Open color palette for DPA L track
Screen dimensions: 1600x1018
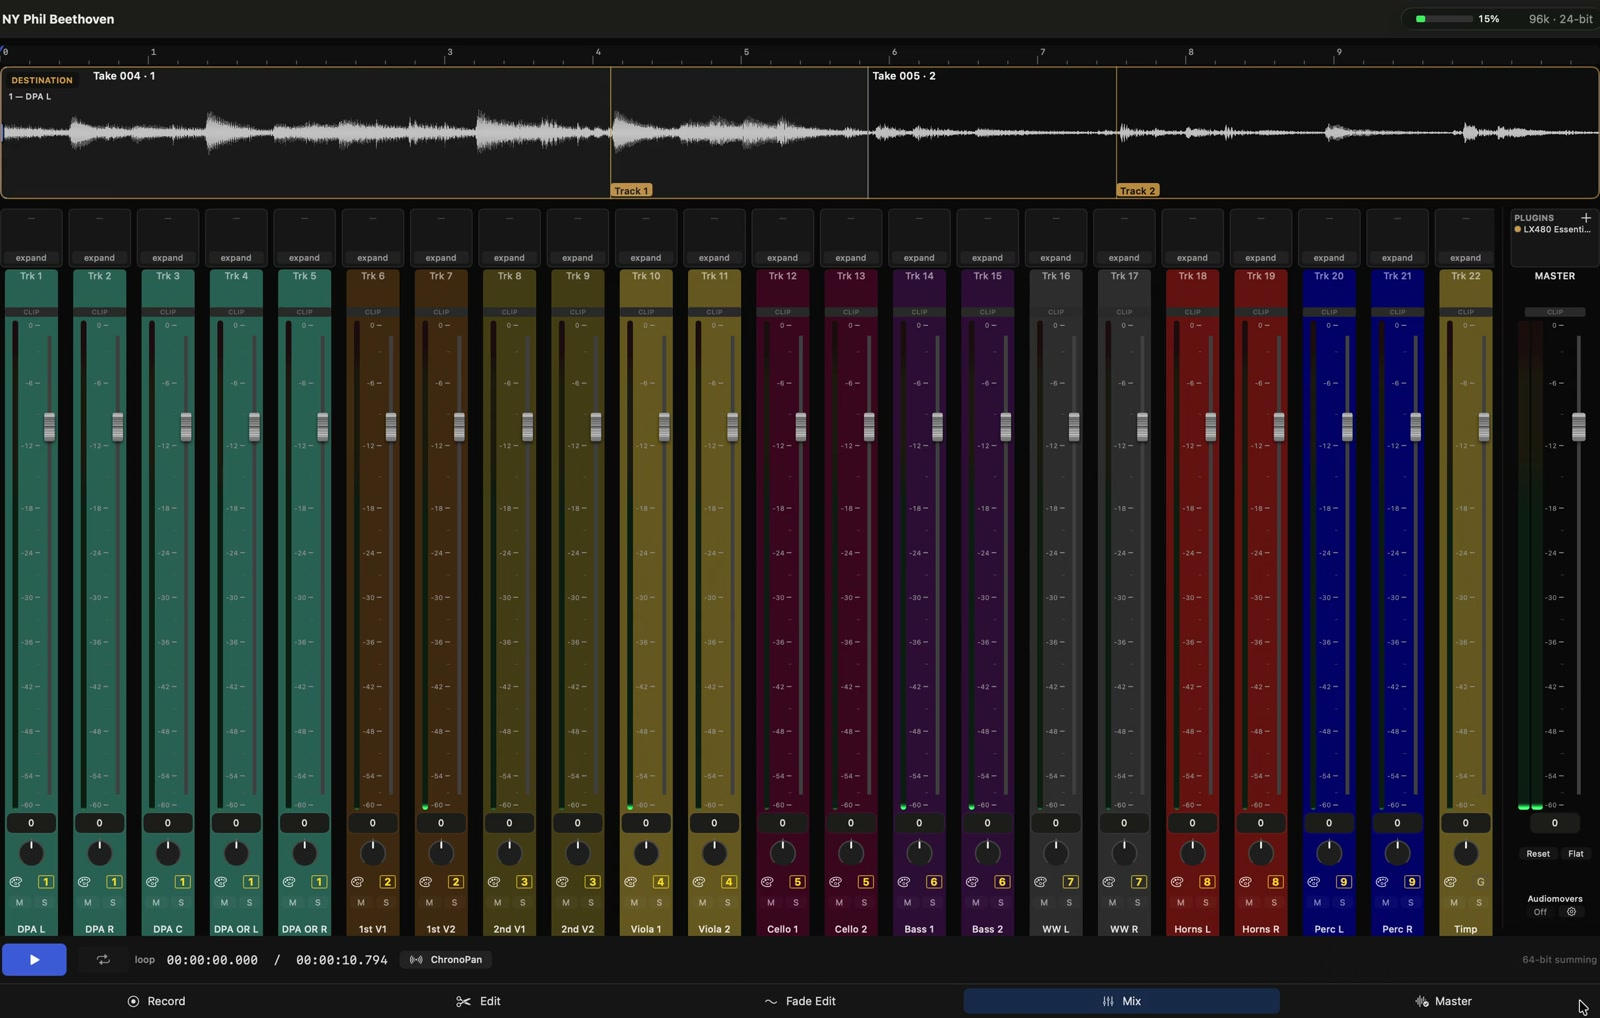point(16,882)
